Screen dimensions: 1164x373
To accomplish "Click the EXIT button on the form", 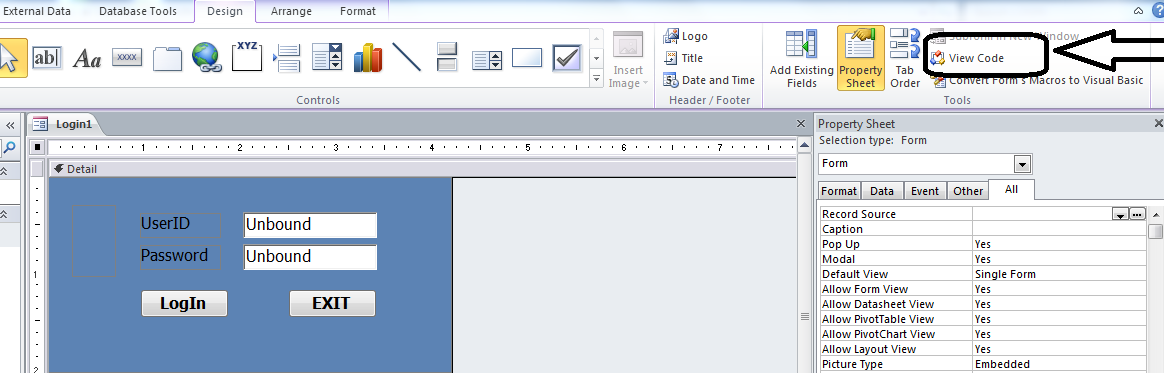I will tap(332, 303).
